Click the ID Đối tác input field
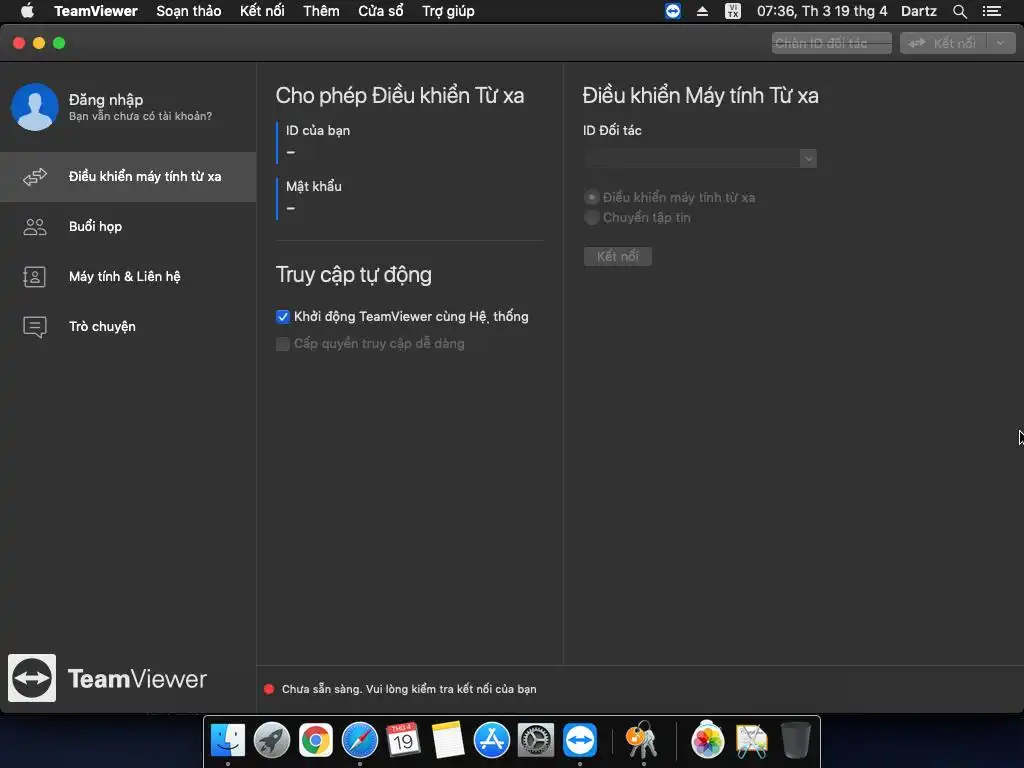Screen dimensions: 1024x768 [692, 159]
